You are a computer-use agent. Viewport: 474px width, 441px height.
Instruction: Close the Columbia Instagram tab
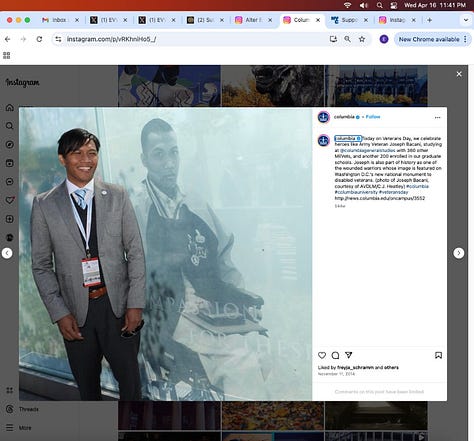click(x=318, y=20)
